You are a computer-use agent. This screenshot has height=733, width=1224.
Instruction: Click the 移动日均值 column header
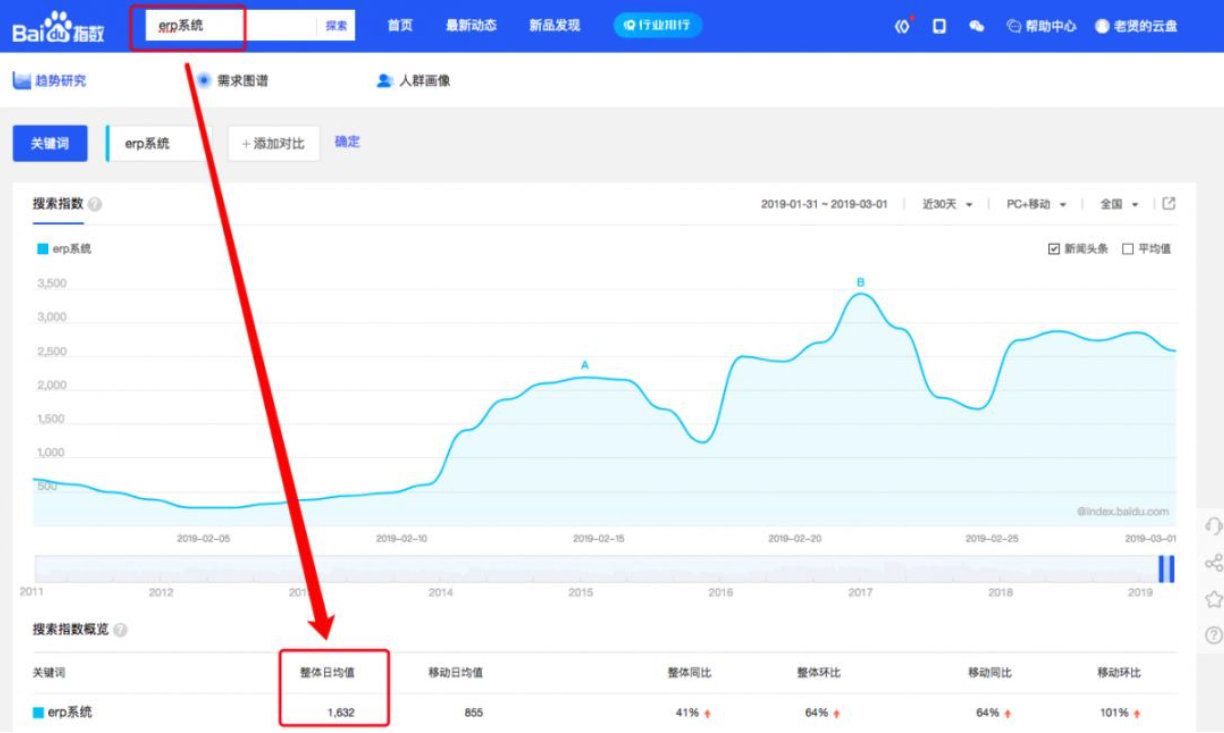coord(455,673)
